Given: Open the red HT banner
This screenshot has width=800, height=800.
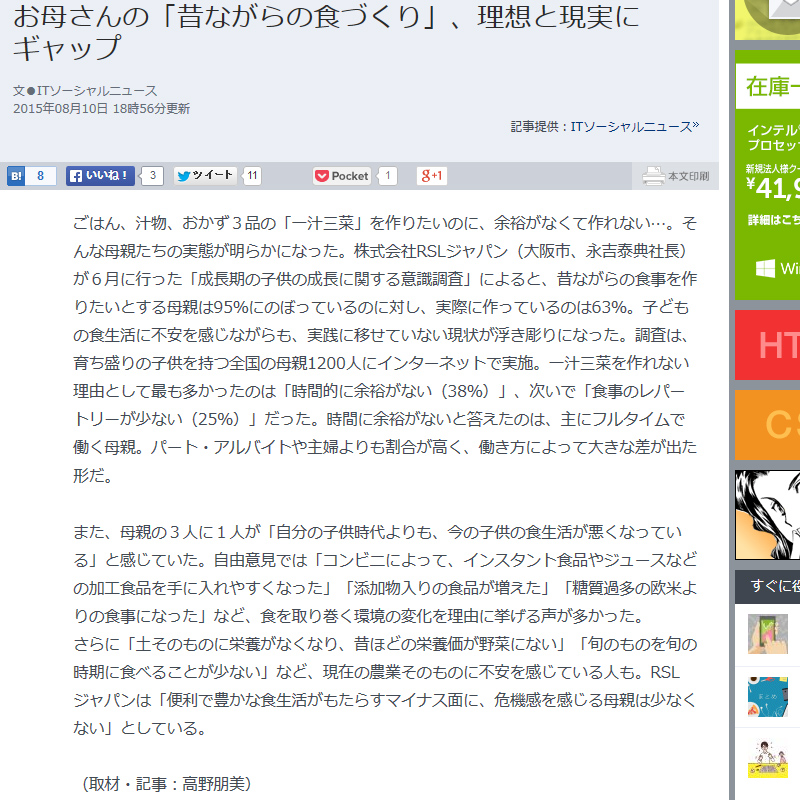Looking at the screenshot, I should coord(768,345).
